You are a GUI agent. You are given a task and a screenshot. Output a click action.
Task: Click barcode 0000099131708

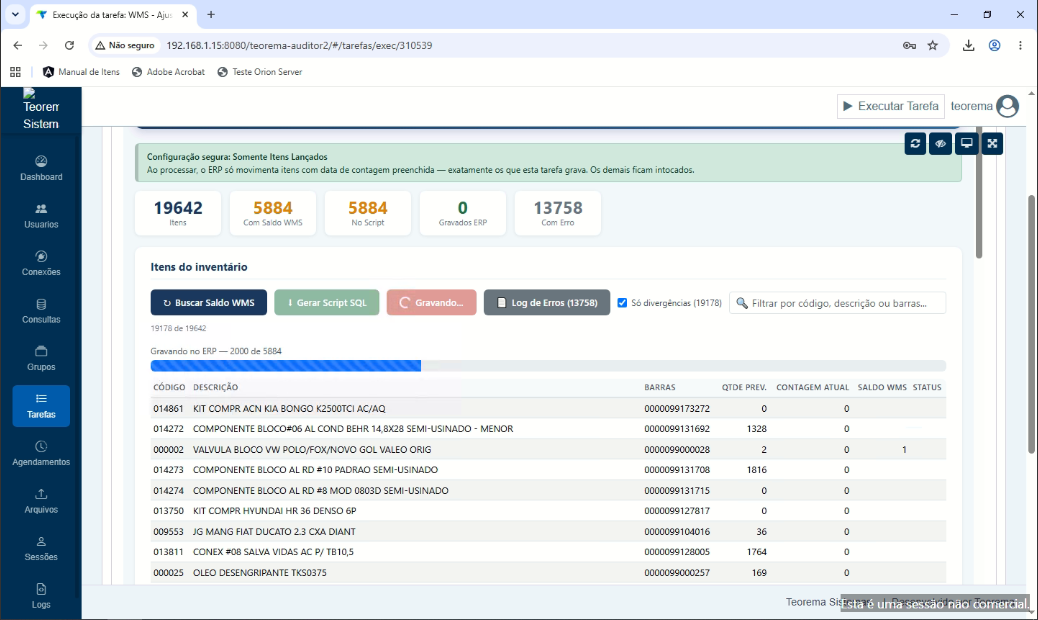(x=677, y=470)
